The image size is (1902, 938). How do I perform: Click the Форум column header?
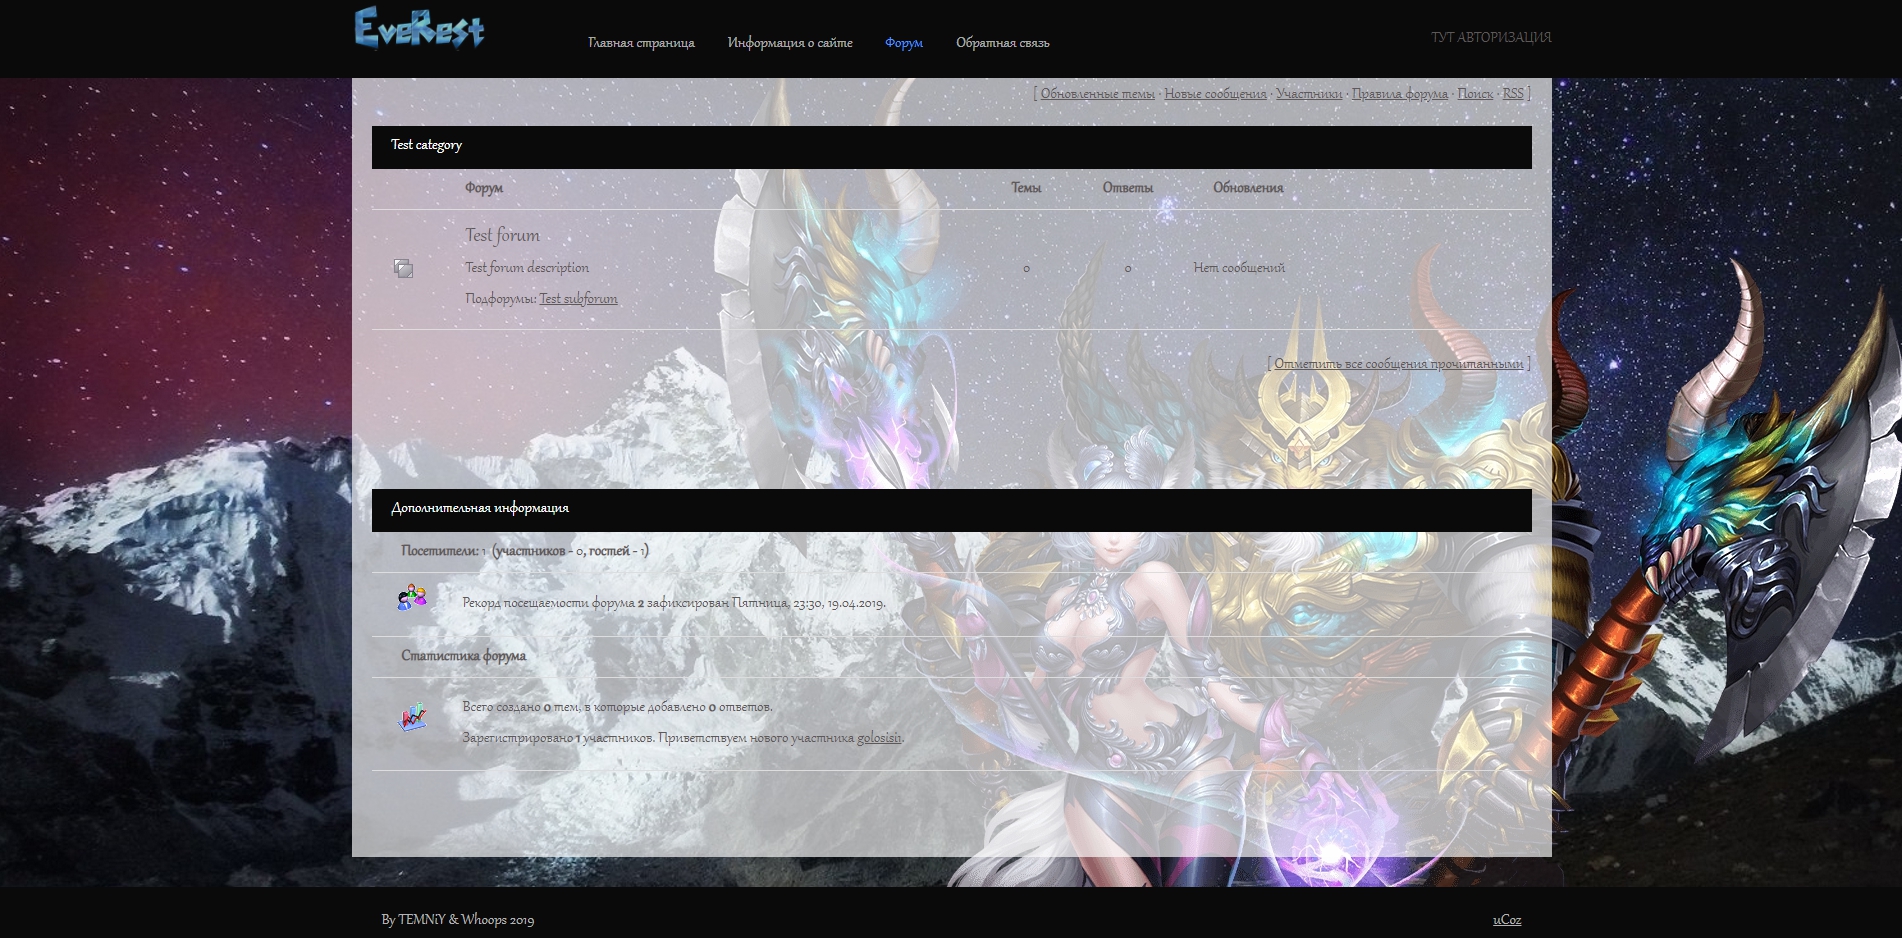coord(484,188)
